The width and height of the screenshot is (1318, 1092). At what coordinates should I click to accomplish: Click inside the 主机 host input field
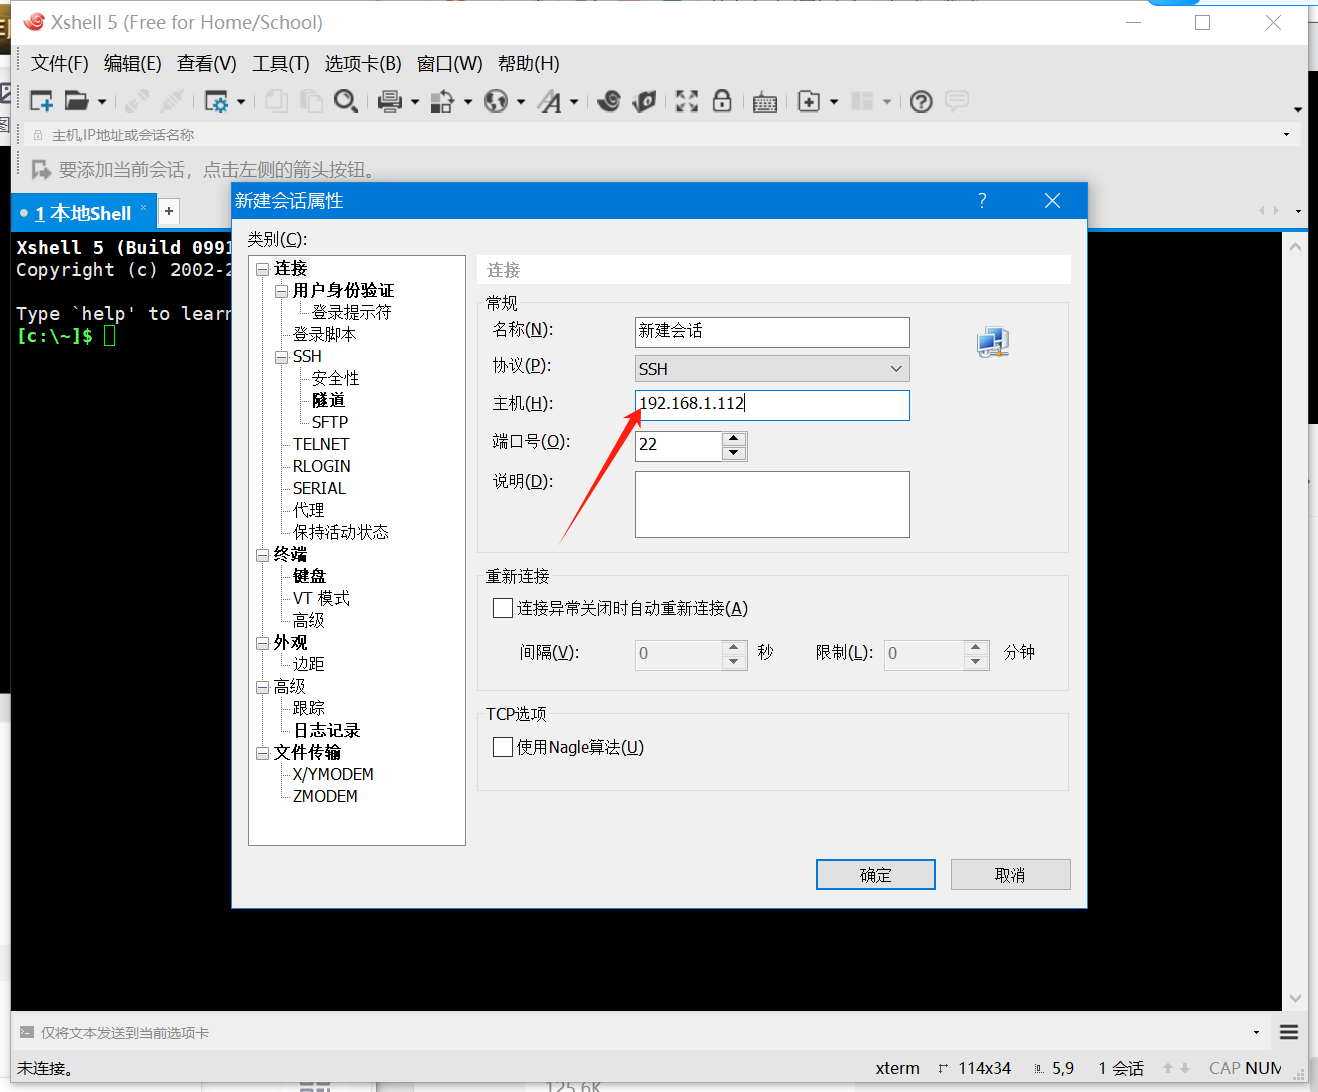tap(771, 405)
